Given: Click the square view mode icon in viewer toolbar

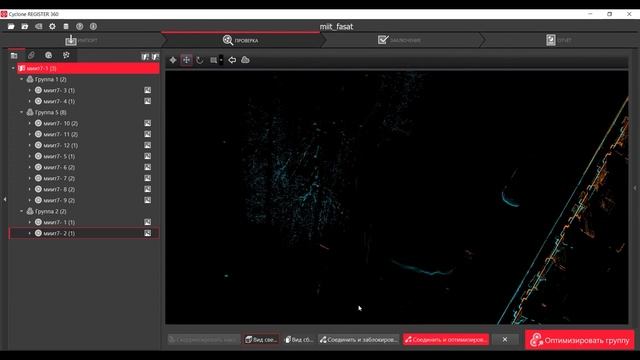Looking at the screenshot, I should pos(213,60).
